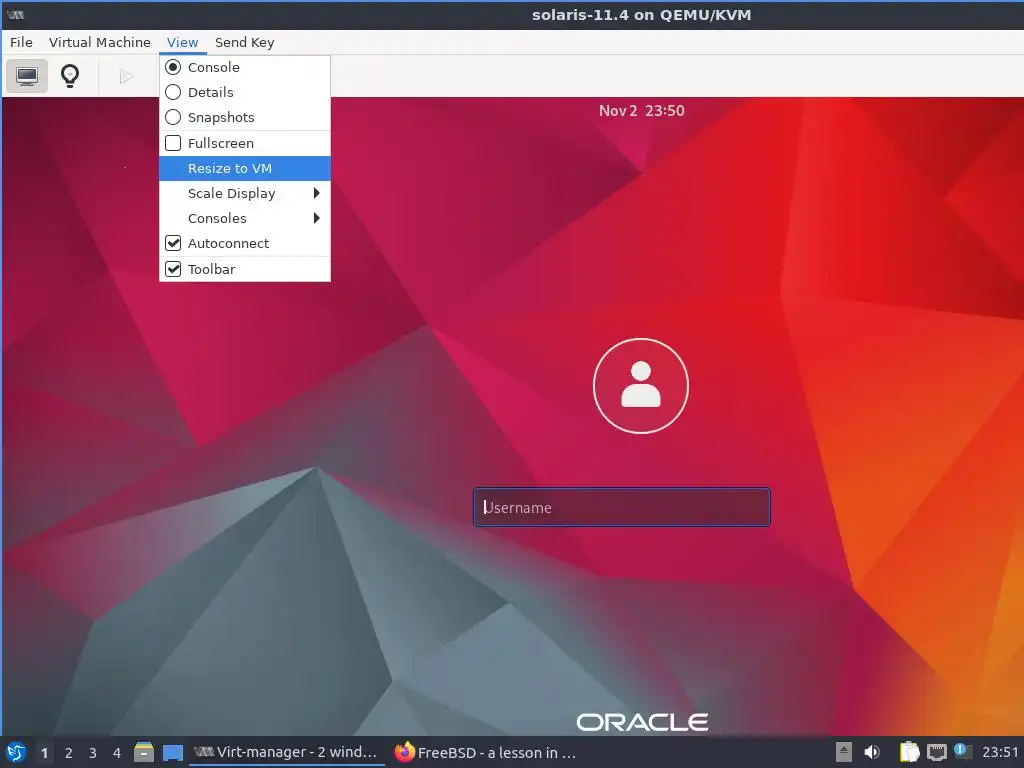Viewport: 1024px width, 768px height.
Task: Click the user avatar on Solaris login
Action: pos(641,385)
